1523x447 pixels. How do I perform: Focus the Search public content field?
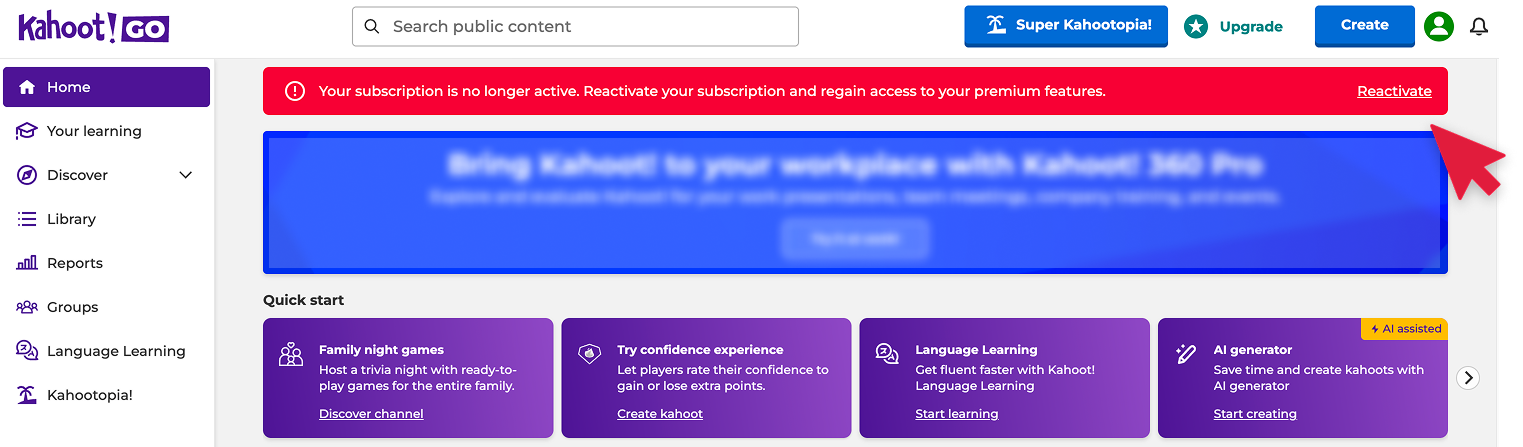click(575, 26)
